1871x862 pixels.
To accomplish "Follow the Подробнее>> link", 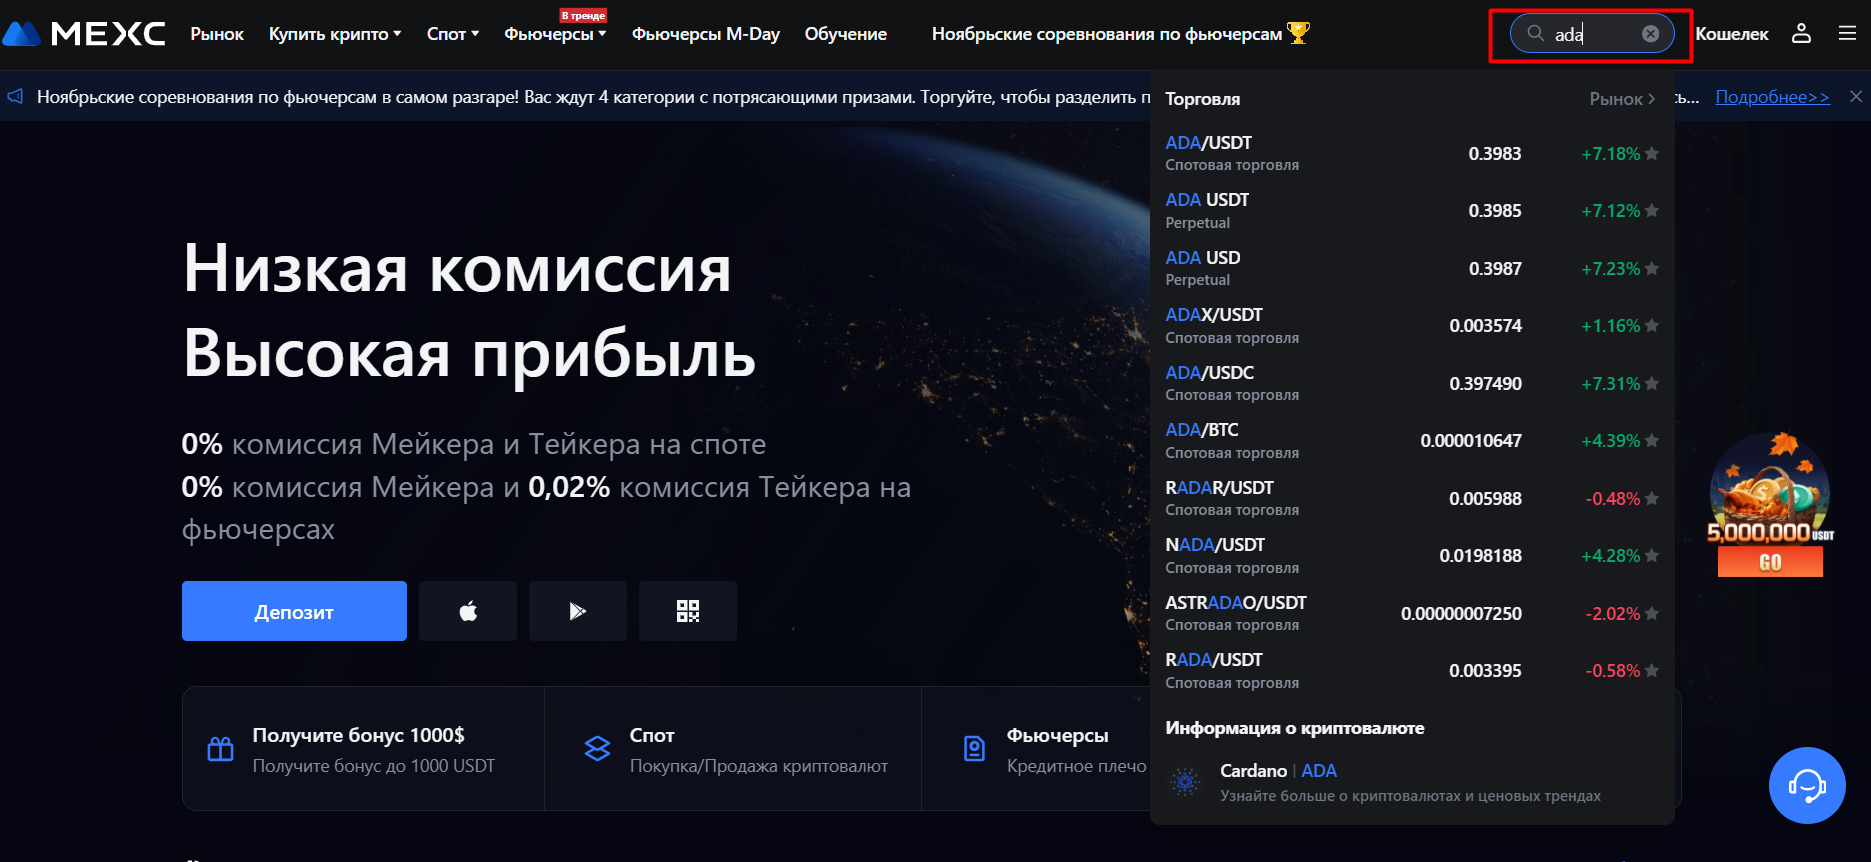I will click(1773, 97).
